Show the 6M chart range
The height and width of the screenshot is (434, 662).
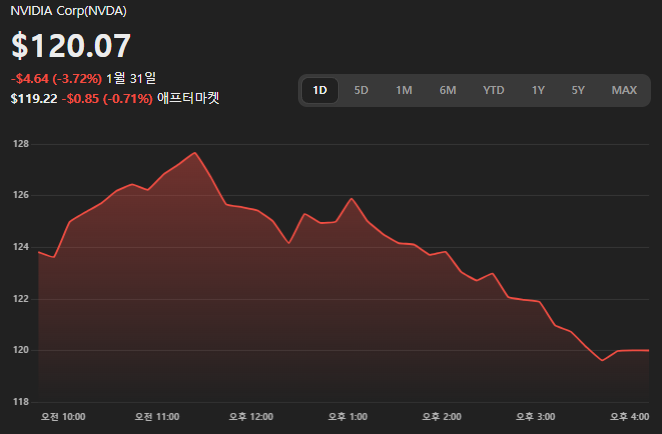point(448,90)
